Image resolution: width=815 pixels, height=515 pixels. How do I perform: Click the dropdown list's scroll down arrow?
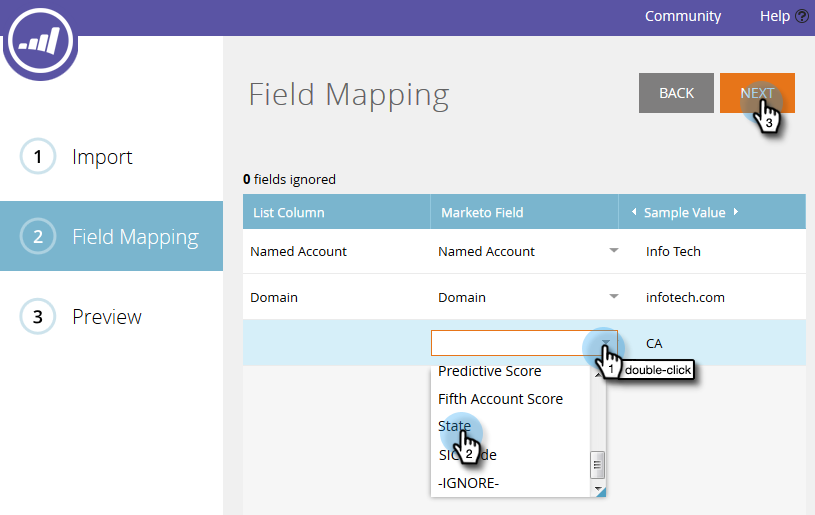[x=598, y=489]
